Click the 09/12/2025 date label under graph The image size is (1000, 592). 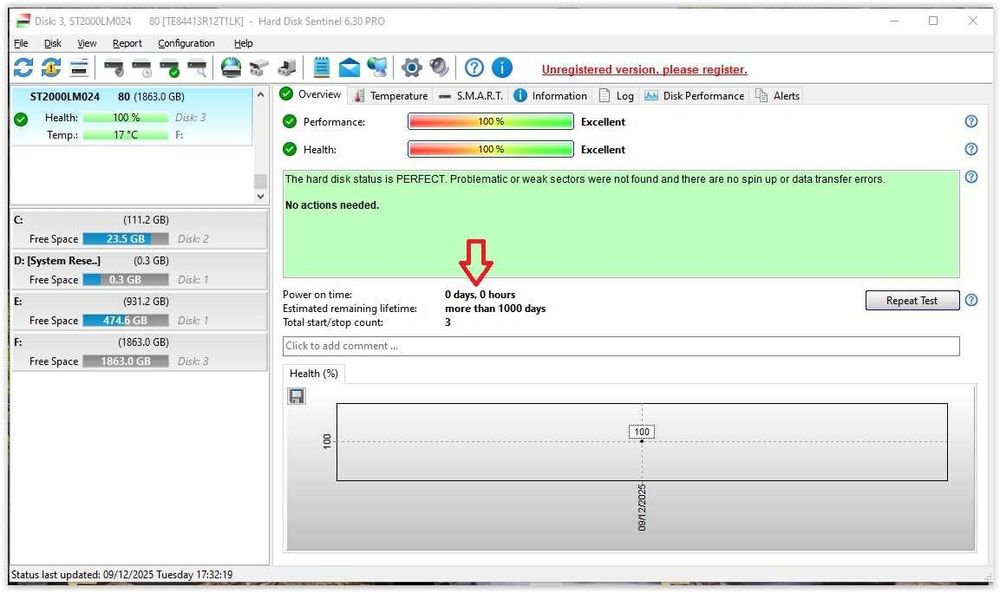click(642, 507)
